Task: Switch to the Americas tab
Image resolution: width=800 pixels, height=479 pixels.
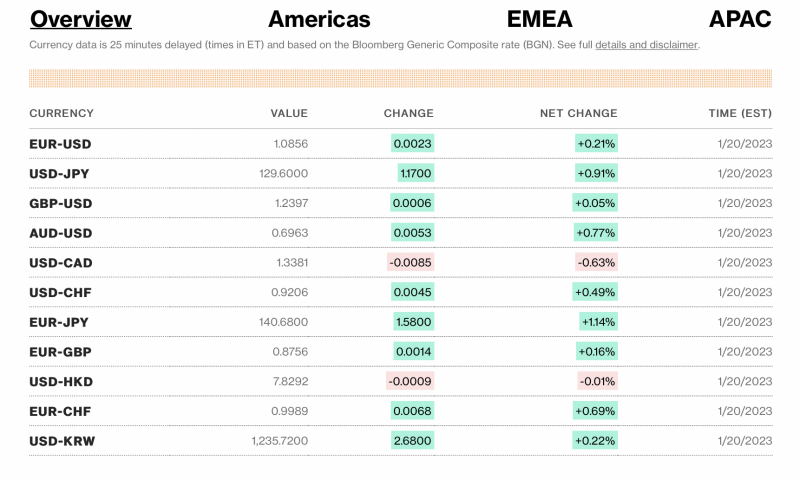Action: 319,19
